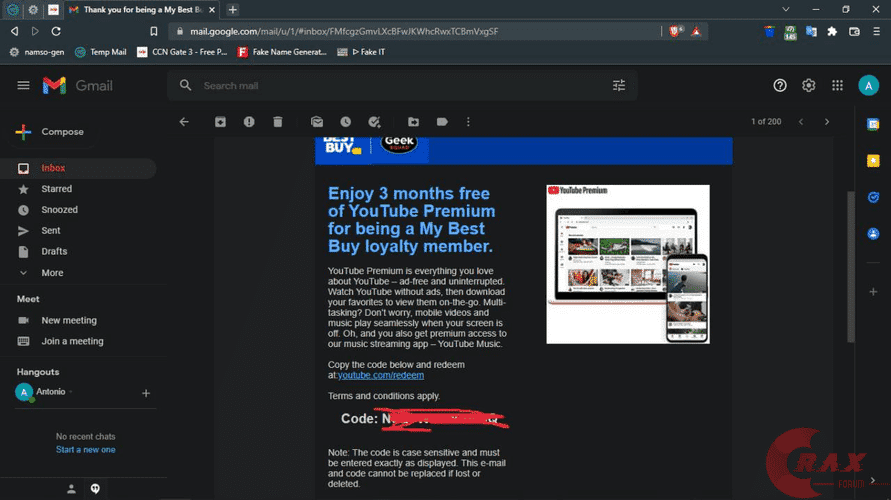Show search options in search bar

(x=619, y=86)
